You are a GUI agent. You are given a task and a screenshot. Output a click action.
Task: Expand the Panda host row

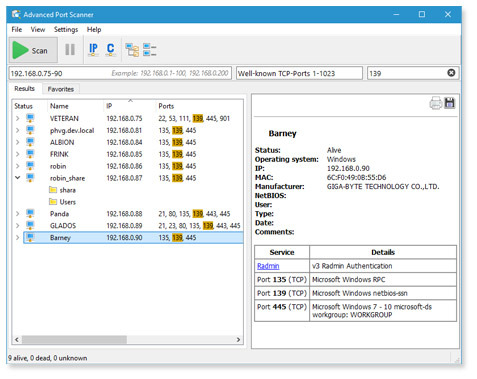pos(17,213)
